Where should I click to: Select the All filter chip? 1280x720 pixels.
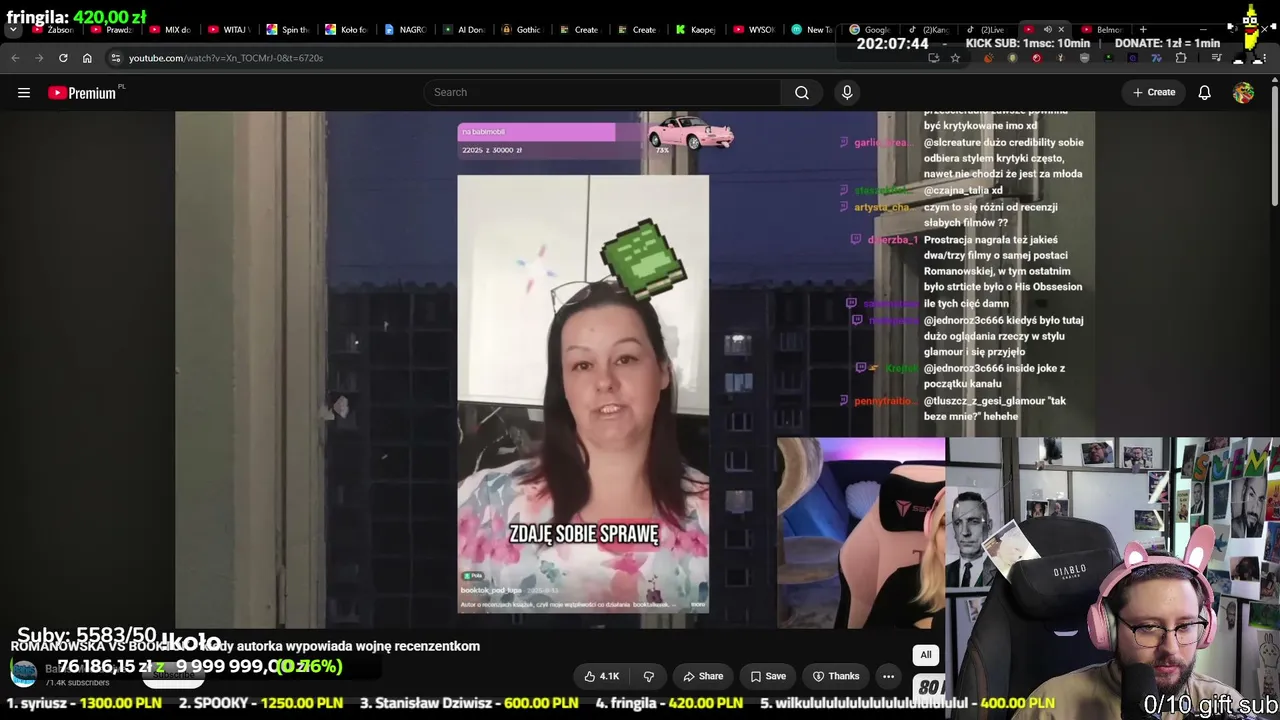click(926, 655)
